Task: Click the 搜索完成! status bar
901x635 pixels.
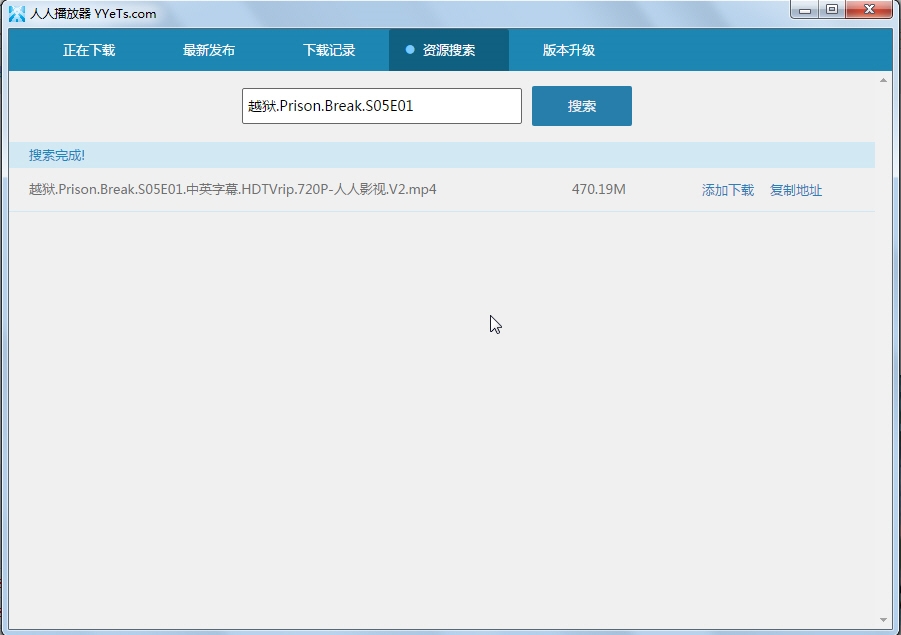Action: (x=442, y=155)
